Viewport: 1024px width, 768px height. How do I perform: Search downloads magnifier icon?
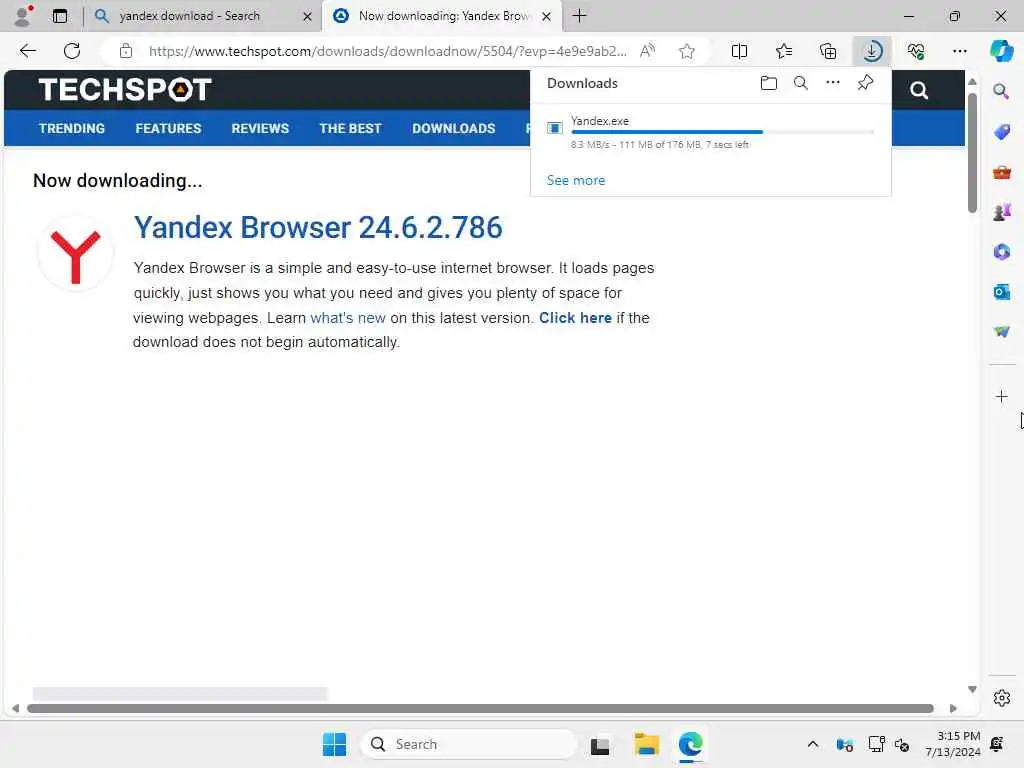[801, 83]
